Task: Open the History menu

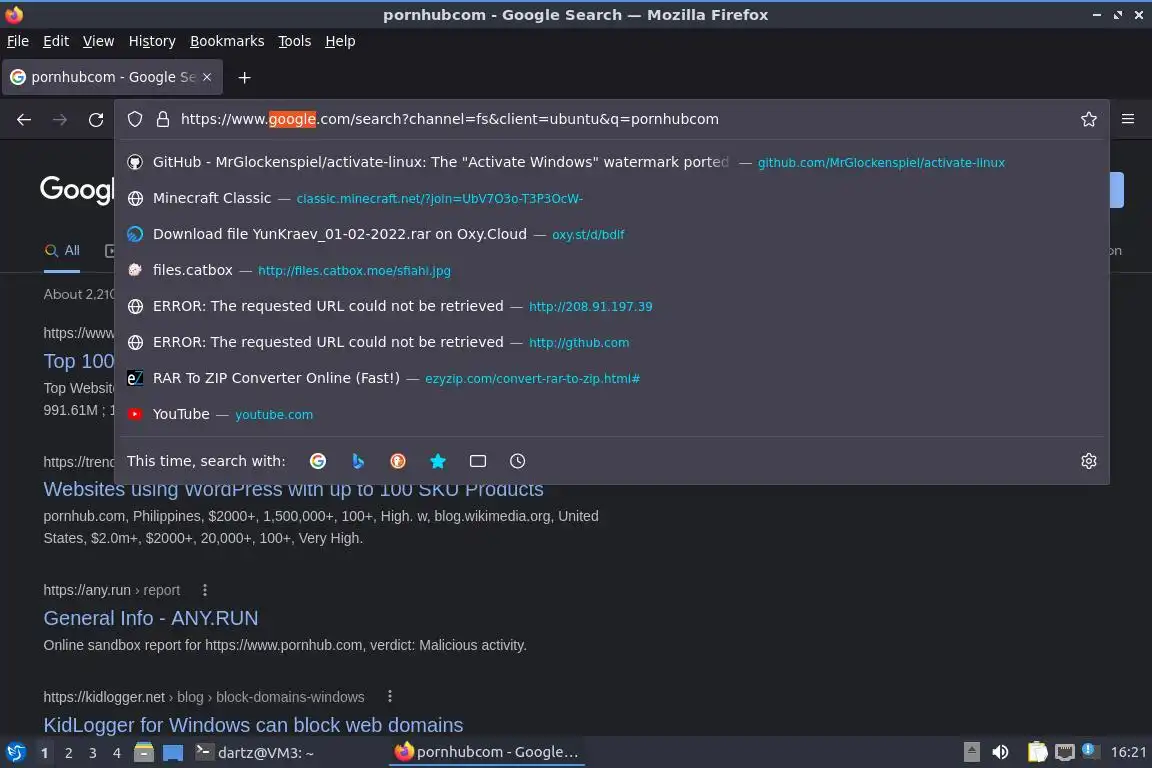Action: [x=152, y=41]
